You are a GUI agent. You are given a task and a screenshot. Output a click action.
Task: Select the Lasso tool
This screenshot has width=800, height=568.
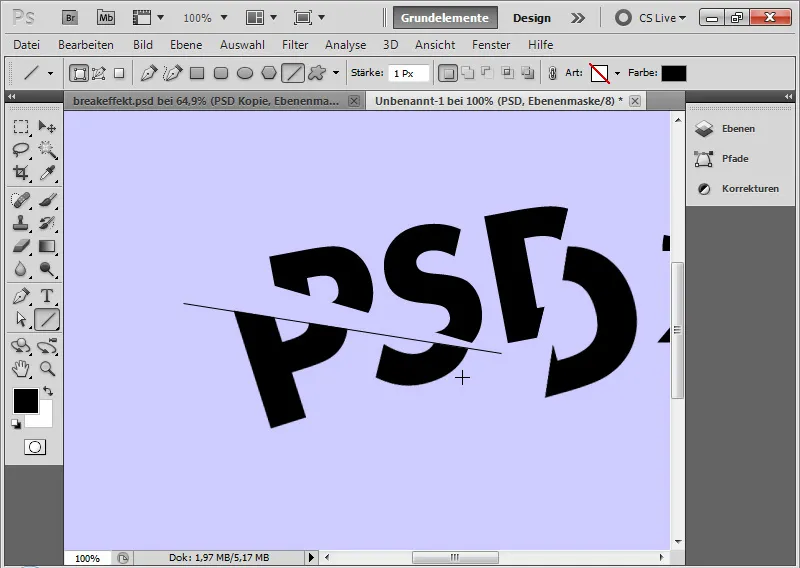click(x=21, y=150)
